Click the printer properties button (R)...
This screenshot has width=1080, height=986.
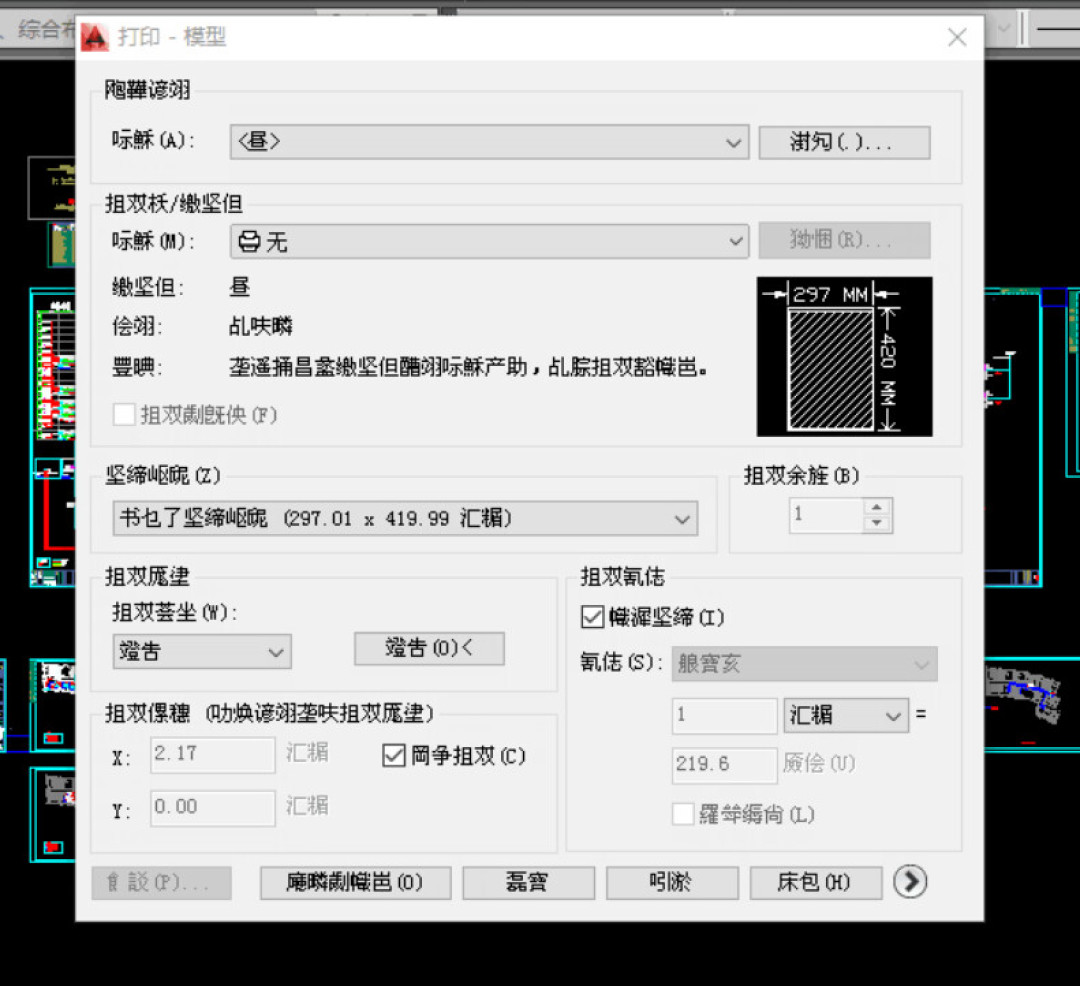[844, 240]
